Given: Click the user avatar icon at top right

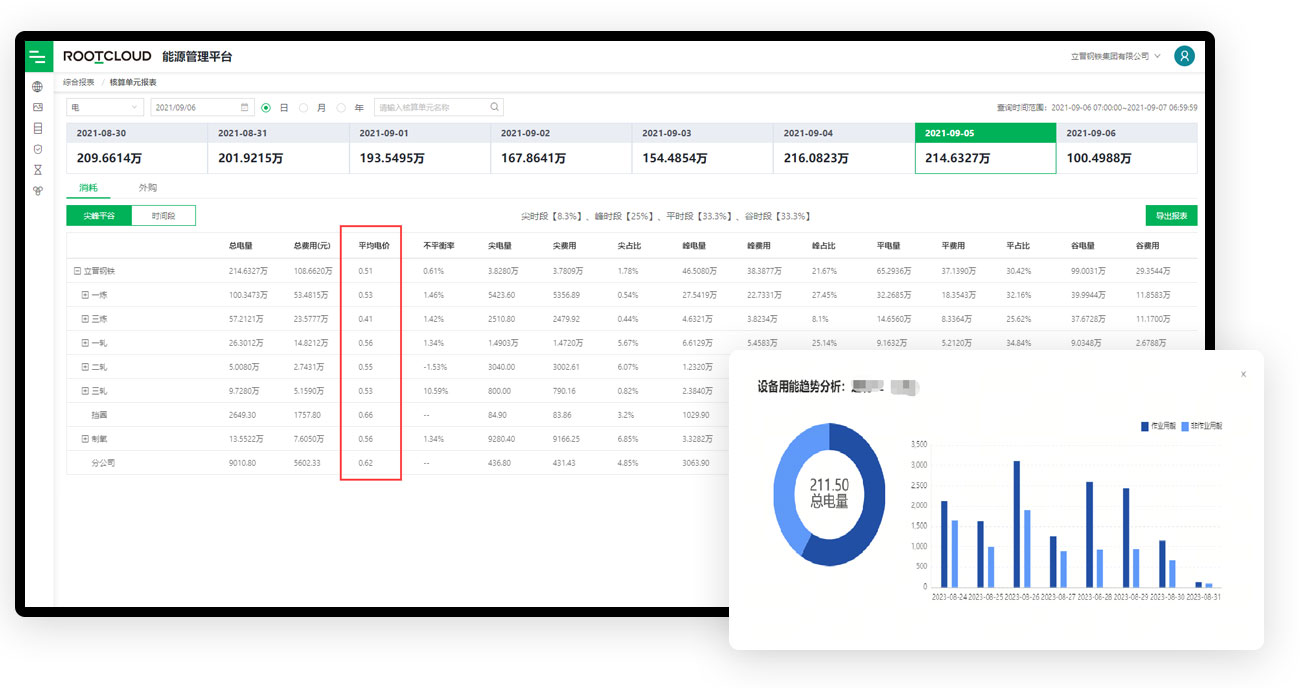Looking at the screenshot, I should pyautogui.click(x=1184, y=57).
